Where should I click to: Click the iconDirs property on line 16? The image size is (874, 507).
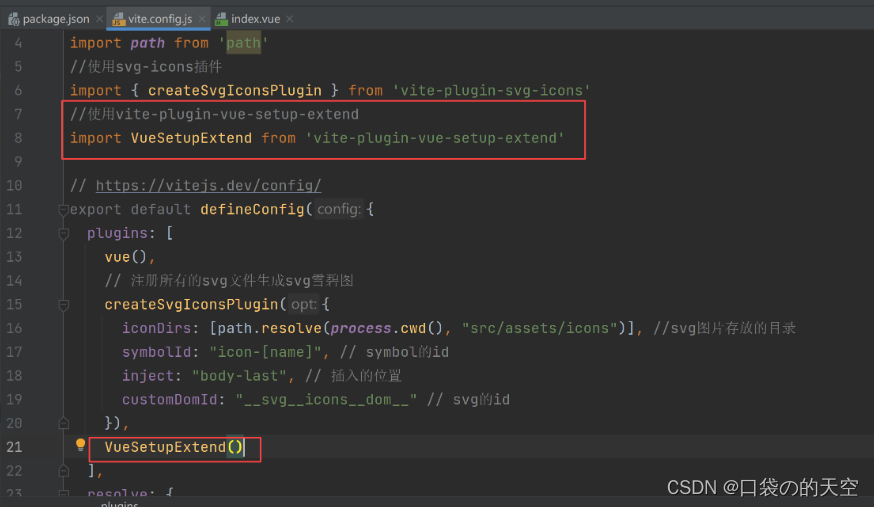(157, 328)
